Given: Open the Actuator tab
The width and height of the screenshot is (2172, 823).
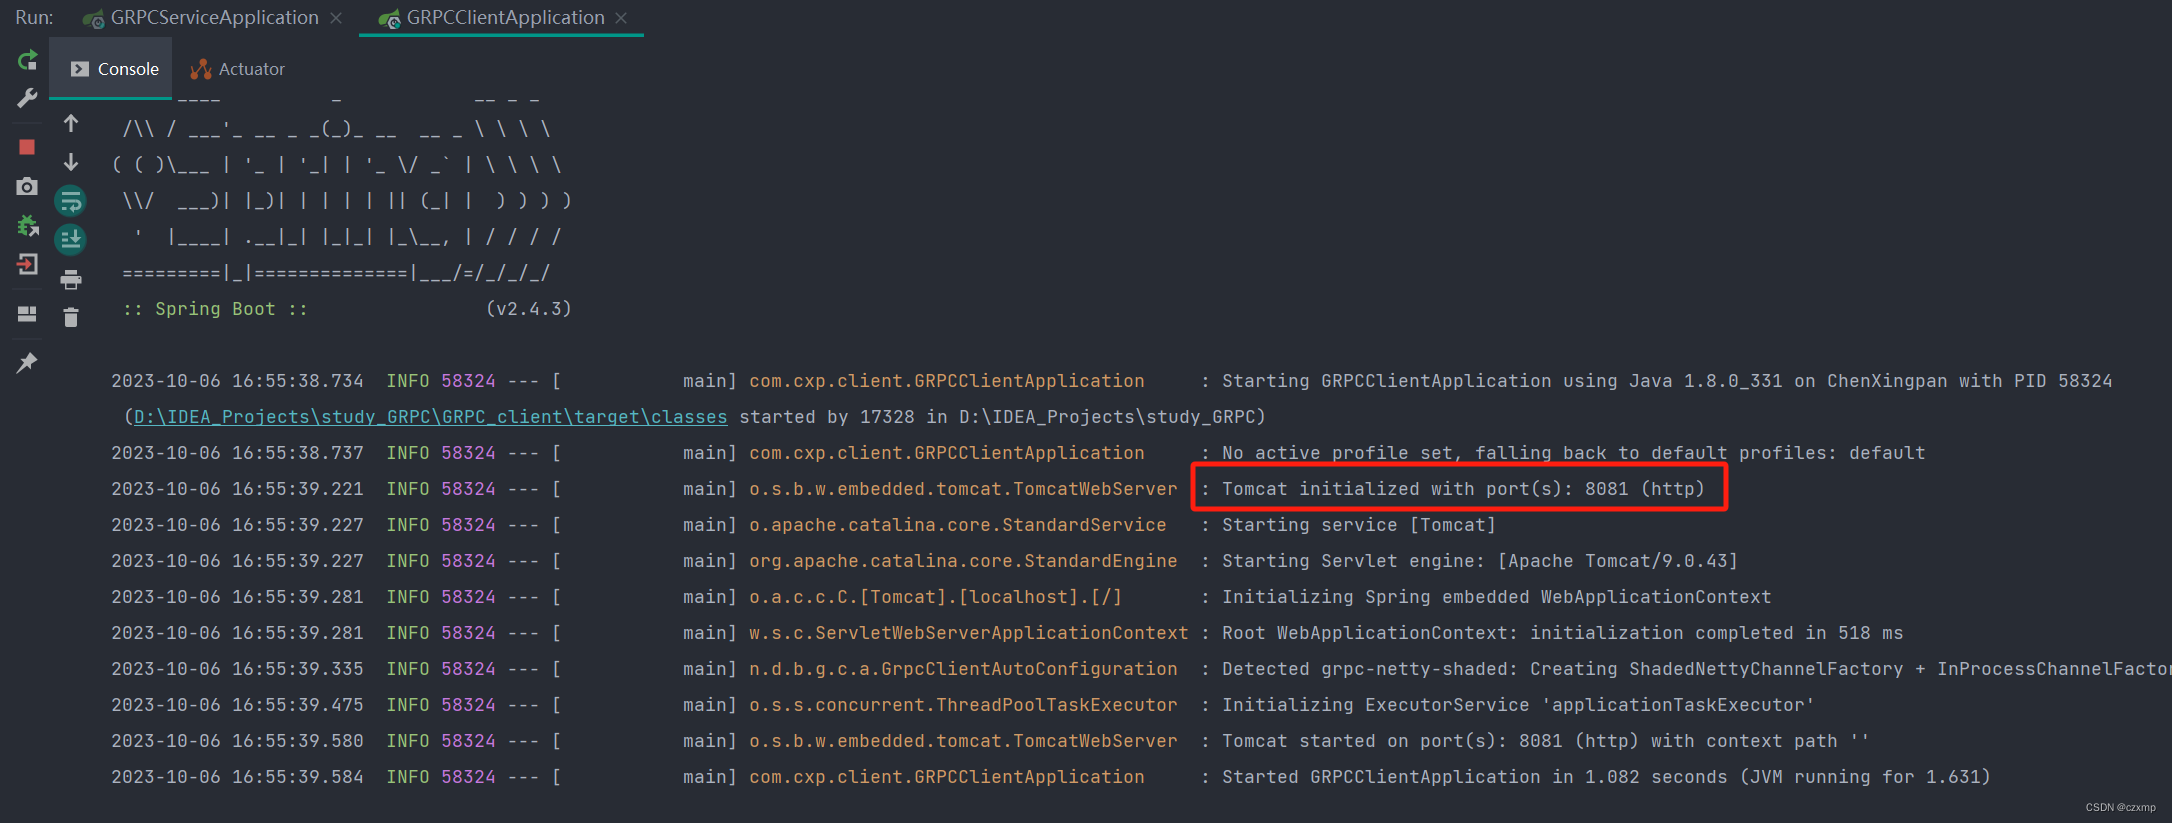Looking at the screenshot, I should [238, 69].
